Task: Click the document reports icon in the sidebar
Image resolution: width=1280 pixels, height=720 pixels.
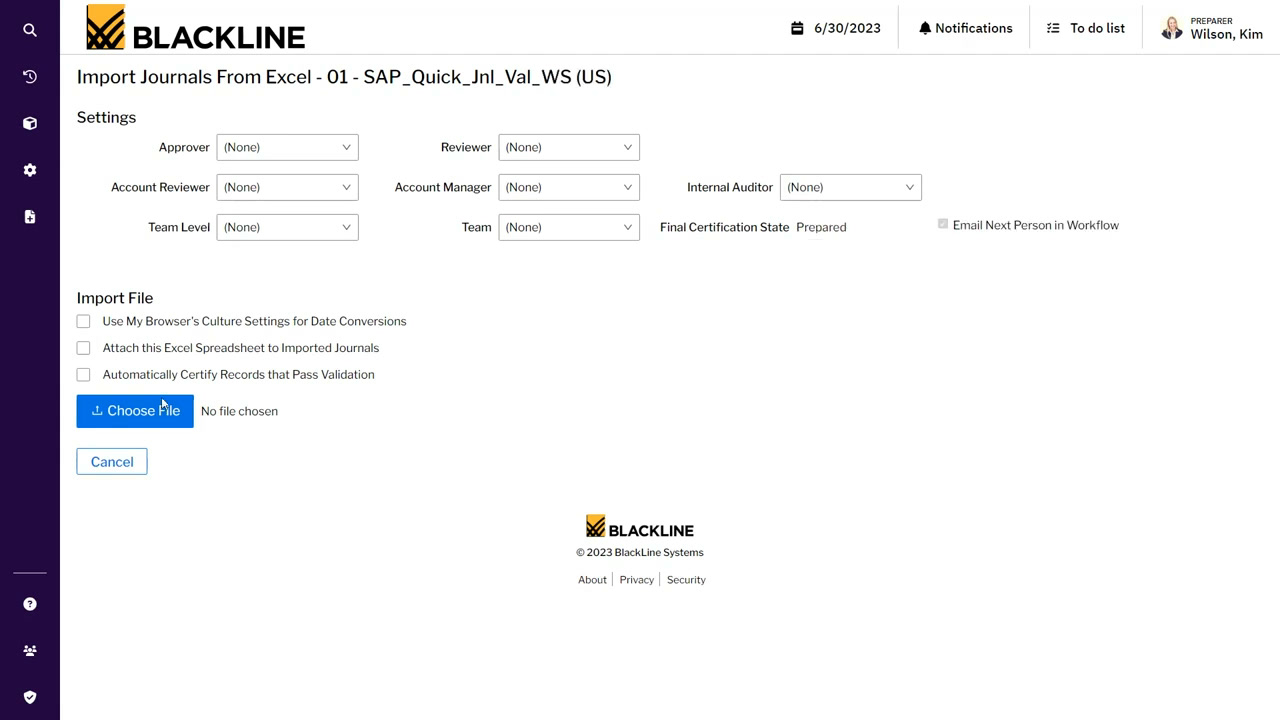Action: (x=30, y=217)
